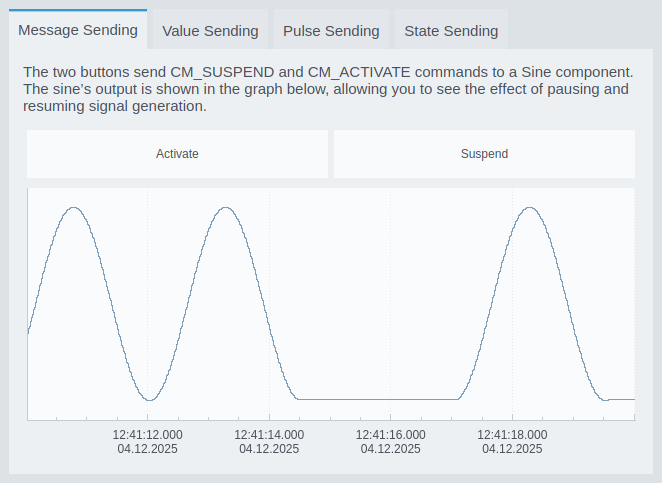662x483 pixels.
Task: Click the third sine peak after resume
Action: coord(529,208)
